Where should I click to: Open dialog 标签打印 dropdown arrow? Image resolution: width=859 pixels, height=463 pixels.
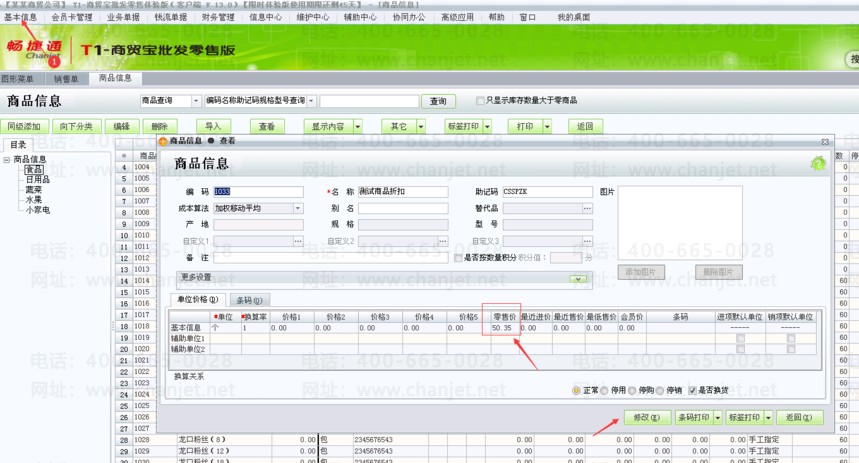click(768, 418)
